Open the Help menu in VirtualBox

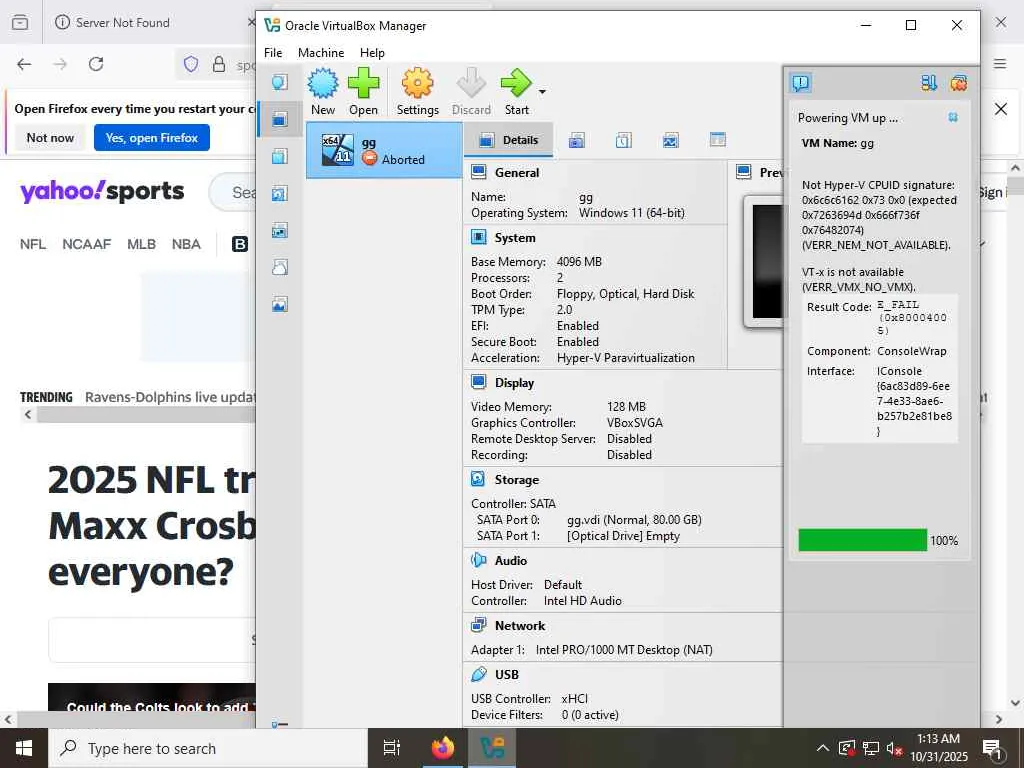372,53
